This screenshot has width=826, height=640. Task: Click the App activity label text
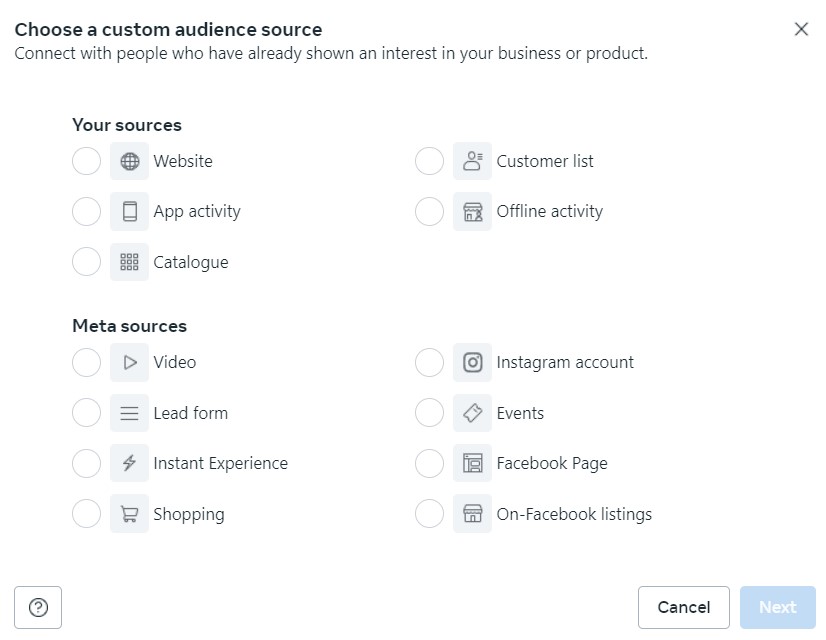197,212
